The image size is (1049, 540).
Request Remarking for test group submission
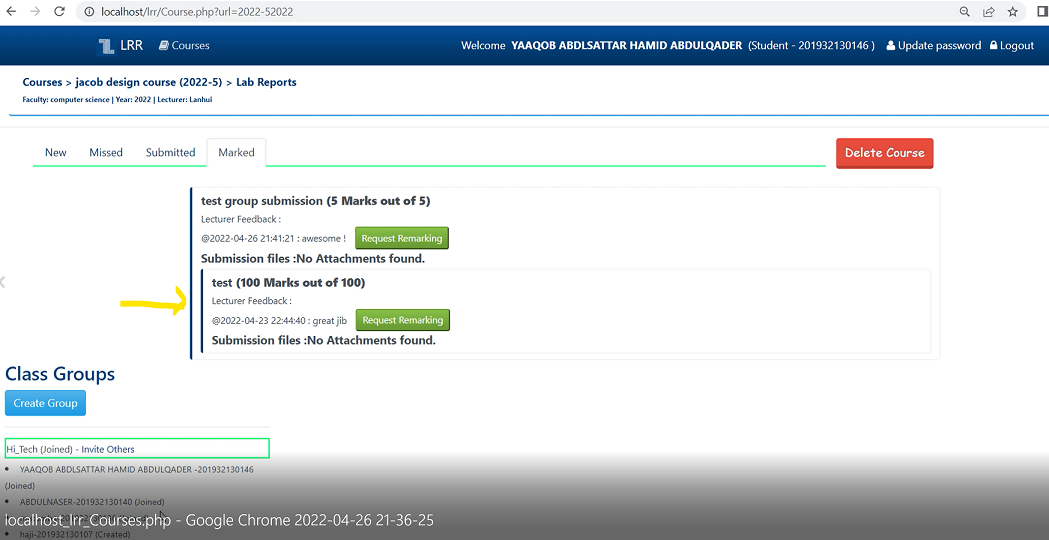pos(402,239)
